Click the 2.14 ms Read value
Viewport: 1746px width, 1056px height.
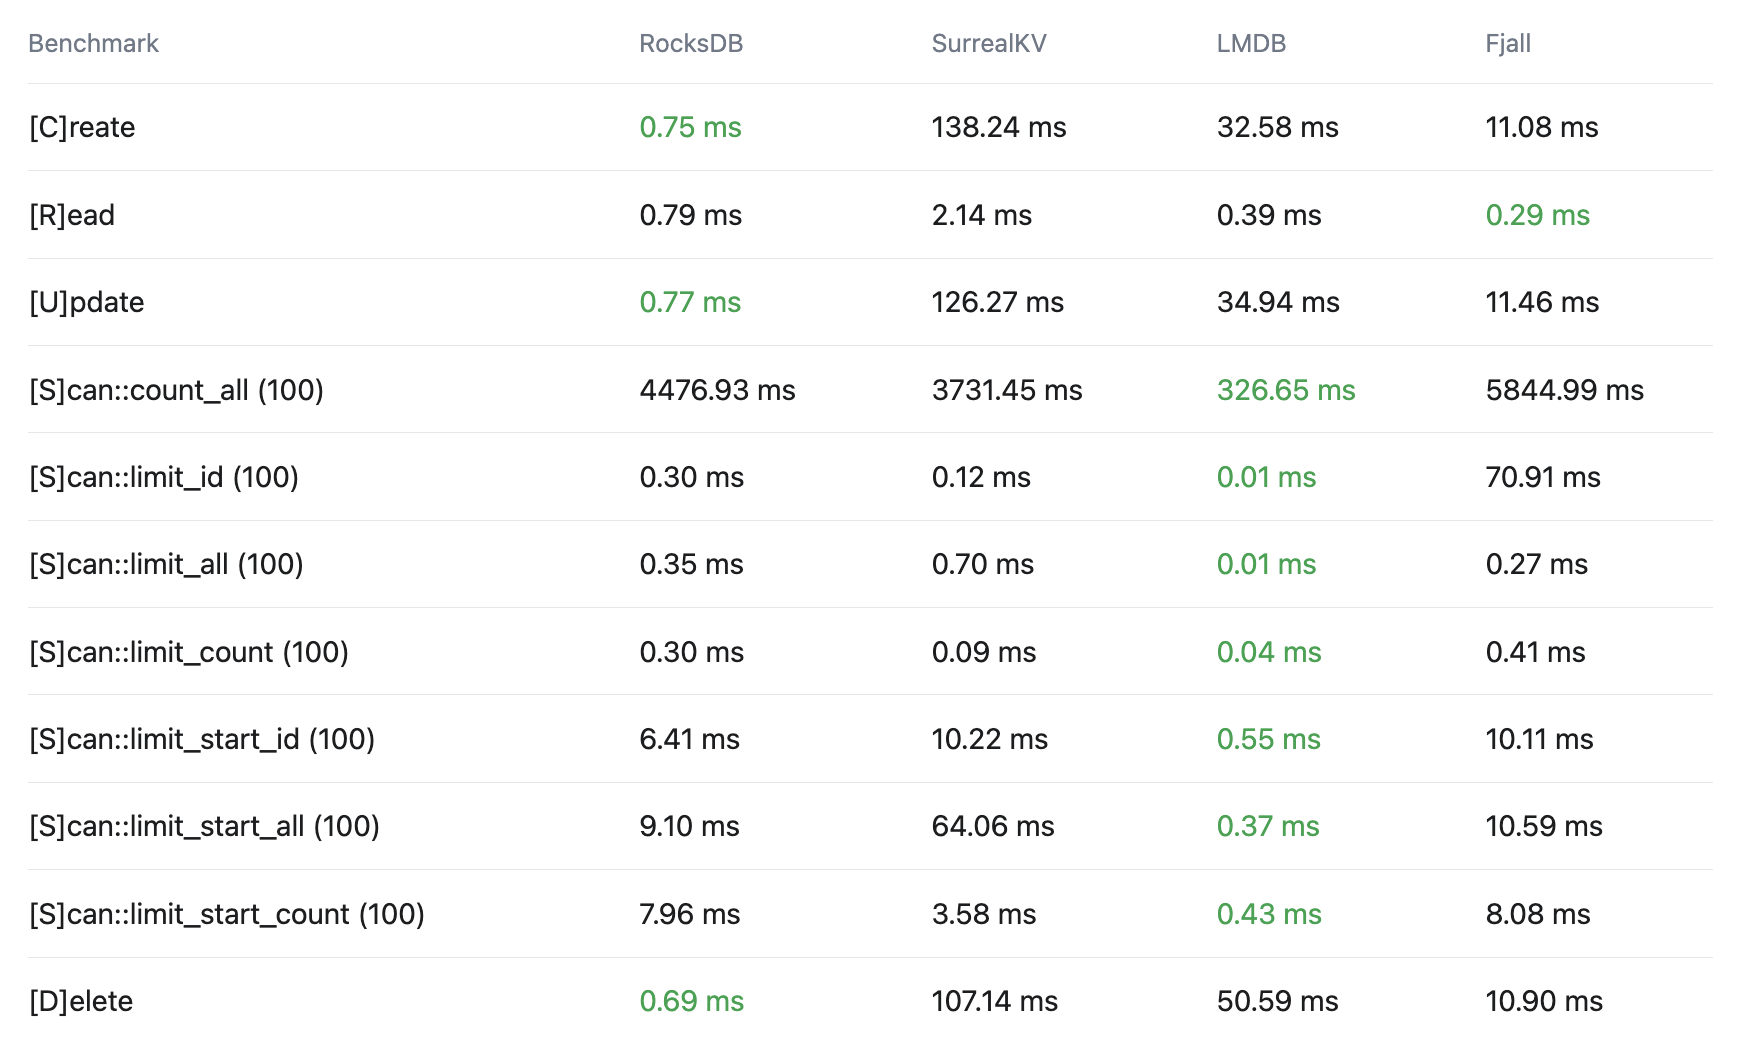click(982, 215)
